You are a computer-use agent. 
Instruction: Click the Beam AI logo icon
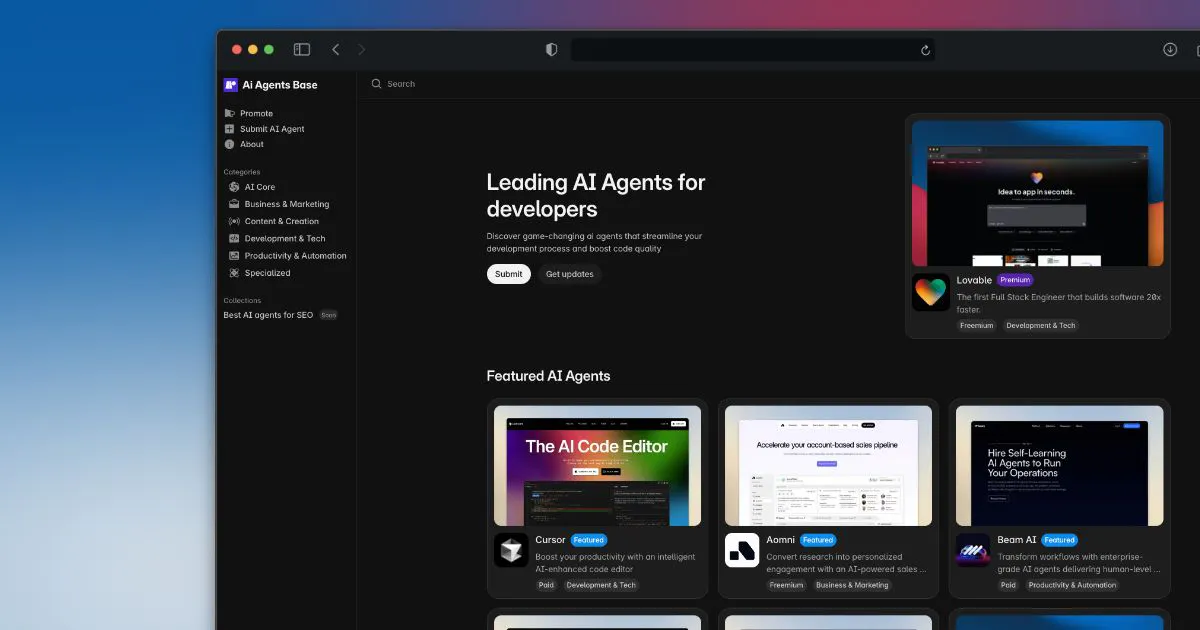coord(973,550)
